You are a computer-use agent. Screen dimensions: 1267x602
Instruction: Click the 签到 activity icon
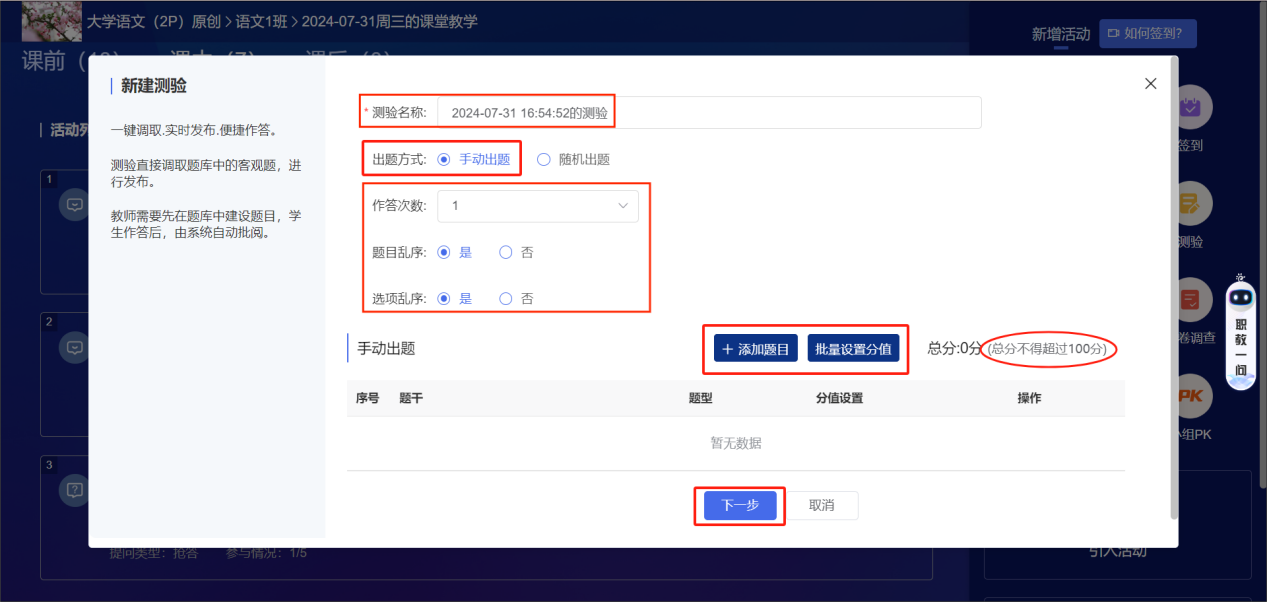click(1190, 108)
